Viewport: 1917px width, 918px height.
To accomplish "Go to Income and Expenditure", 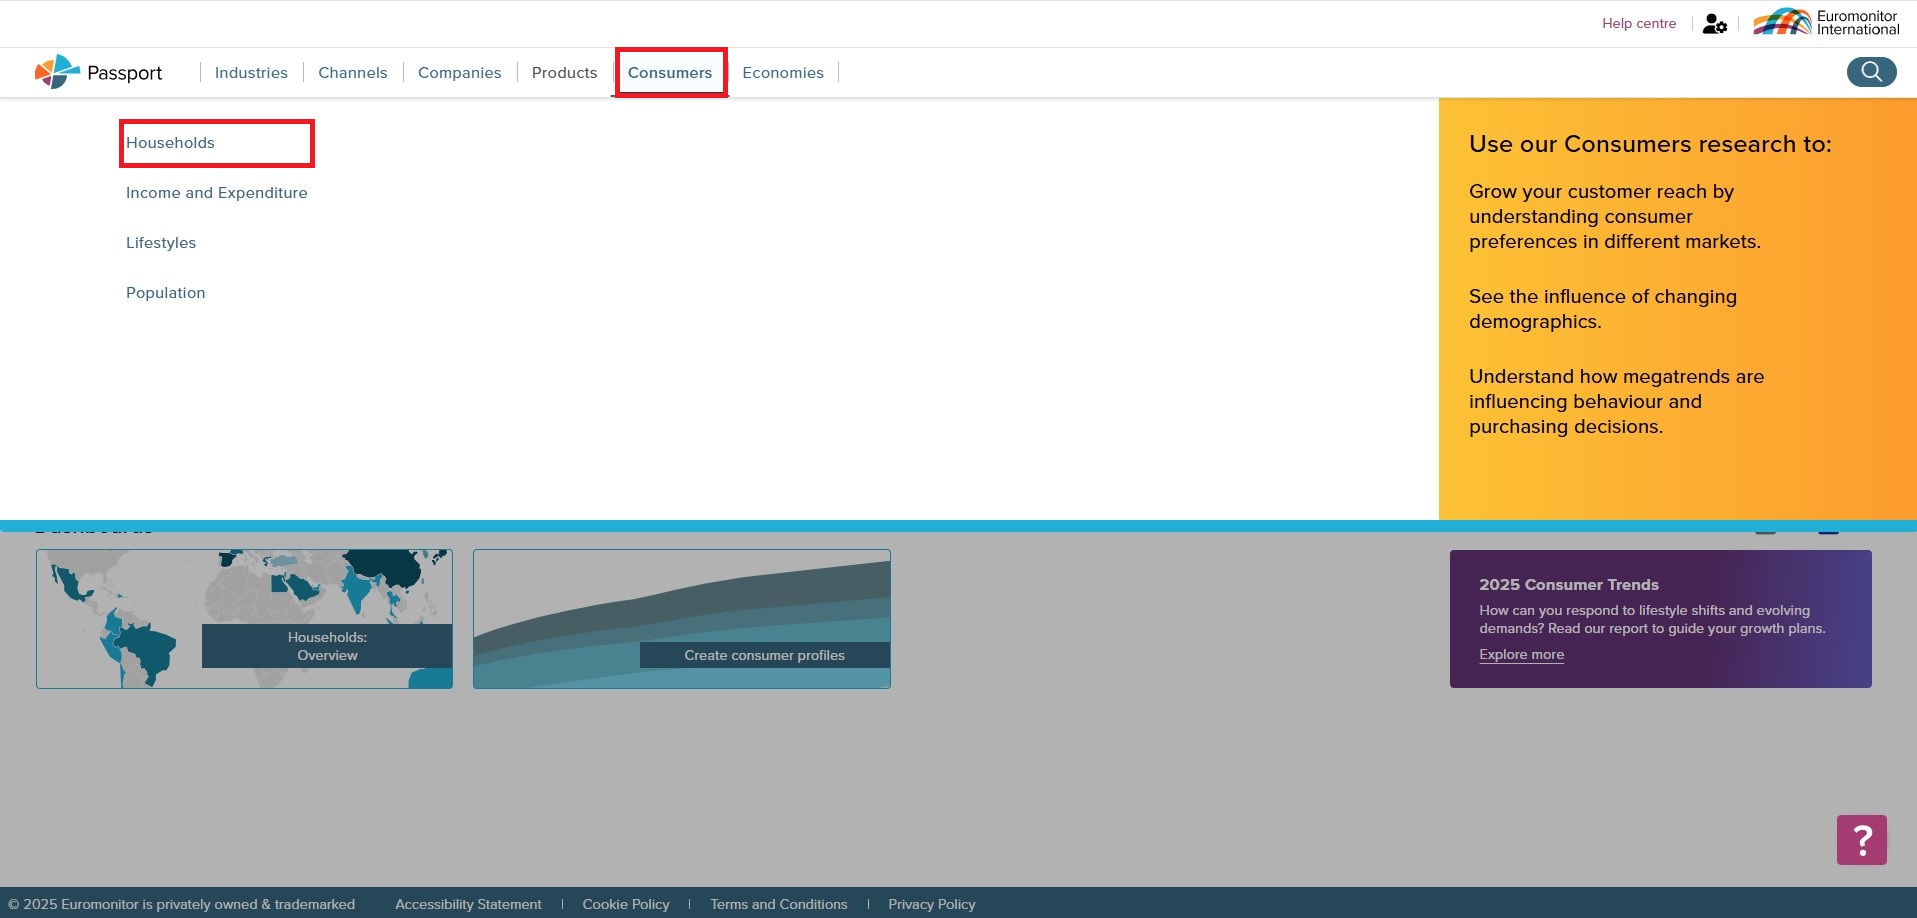I will tap(217, 193).
